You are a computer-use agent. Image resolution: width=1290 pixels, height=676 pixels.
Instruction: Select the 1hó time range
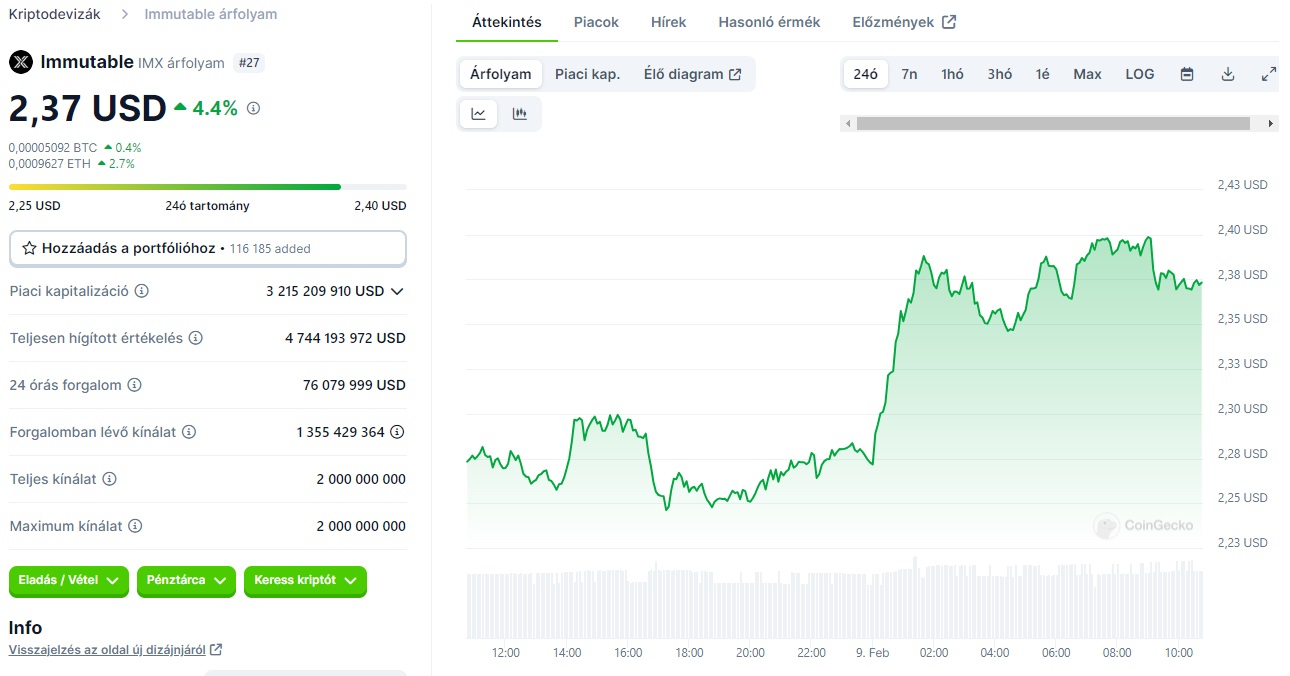[x=952, y=74]
